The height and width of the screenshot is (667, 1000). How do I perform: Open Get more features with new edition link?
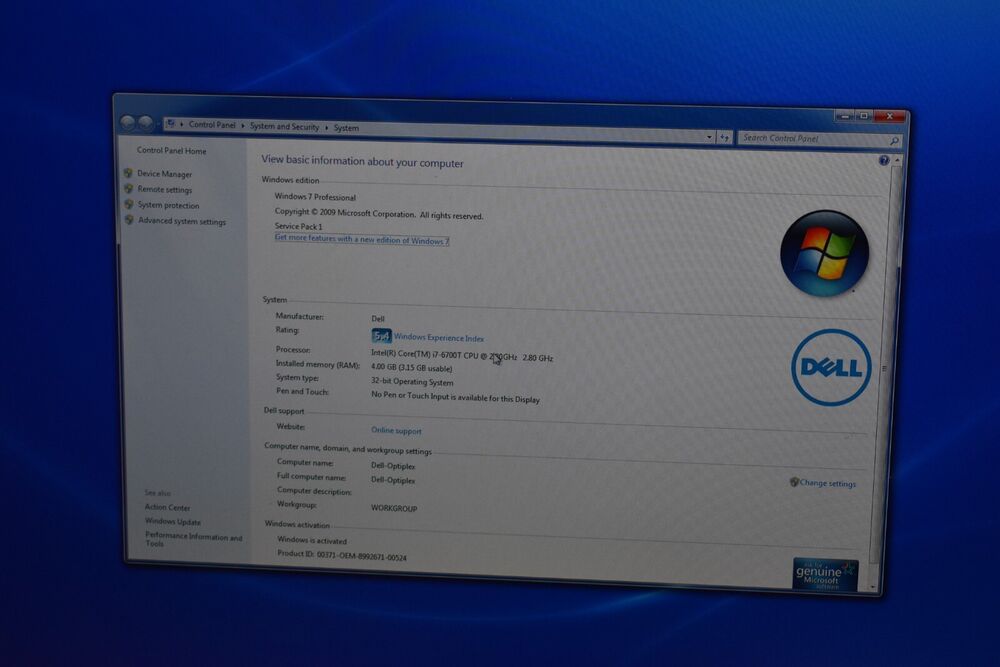362,239
